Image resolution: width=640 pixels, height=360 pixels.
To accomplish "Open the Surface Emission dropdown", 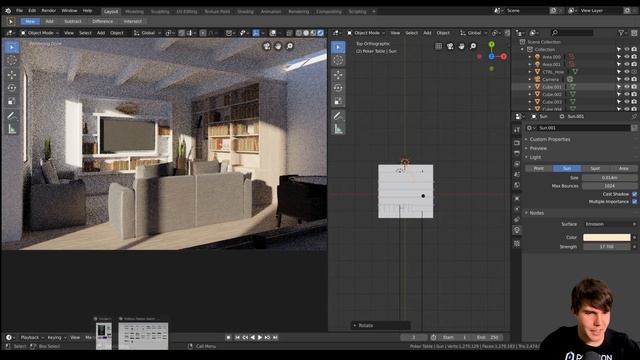I will pyautogui.click(x=610, y=224).
